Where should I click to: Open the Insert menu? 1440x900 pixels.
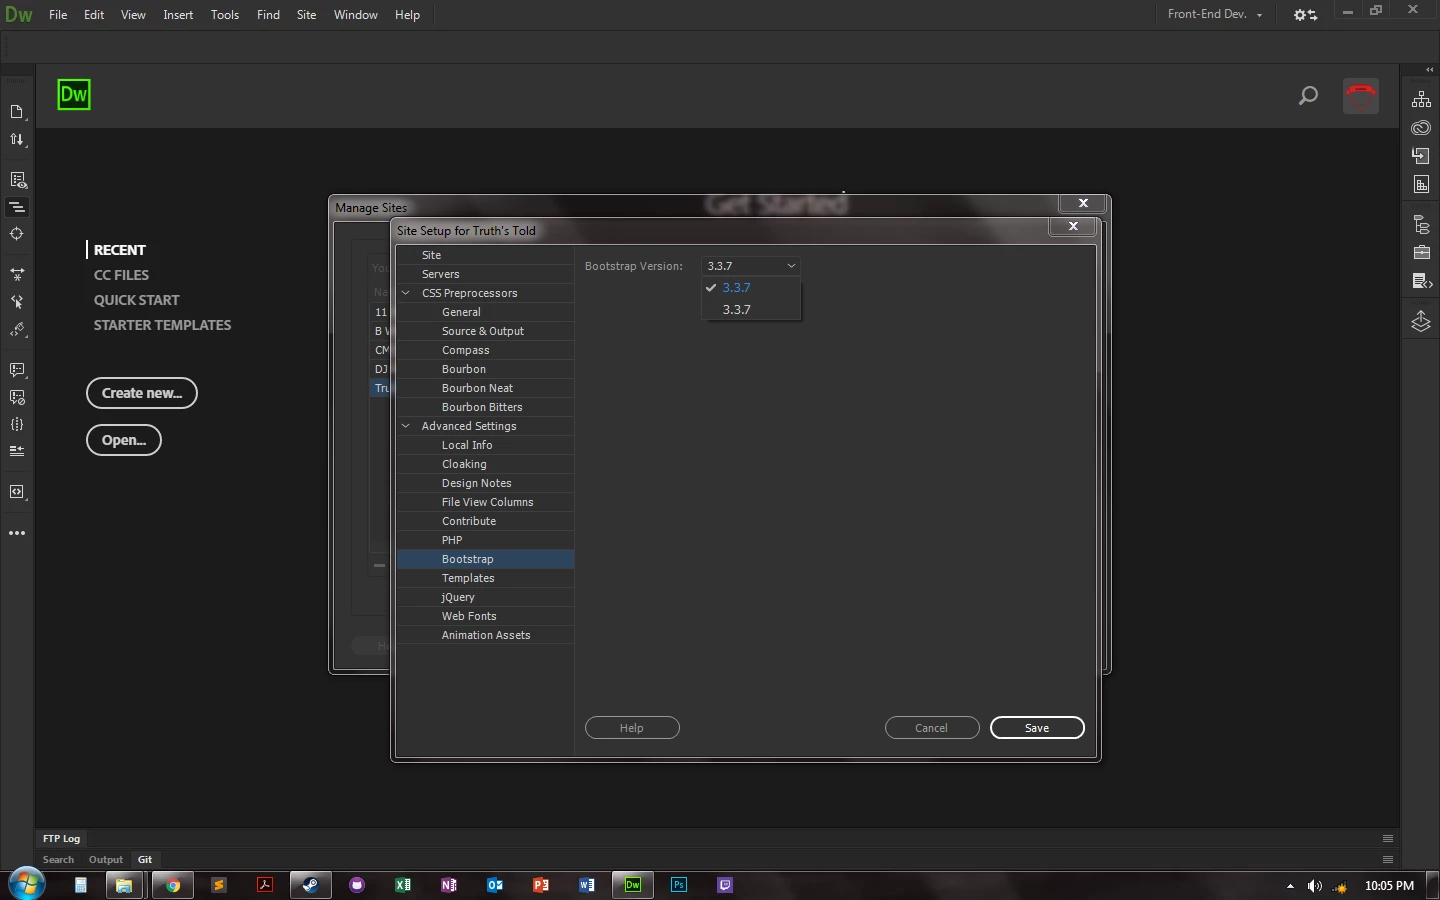click(x=178, y=15)
